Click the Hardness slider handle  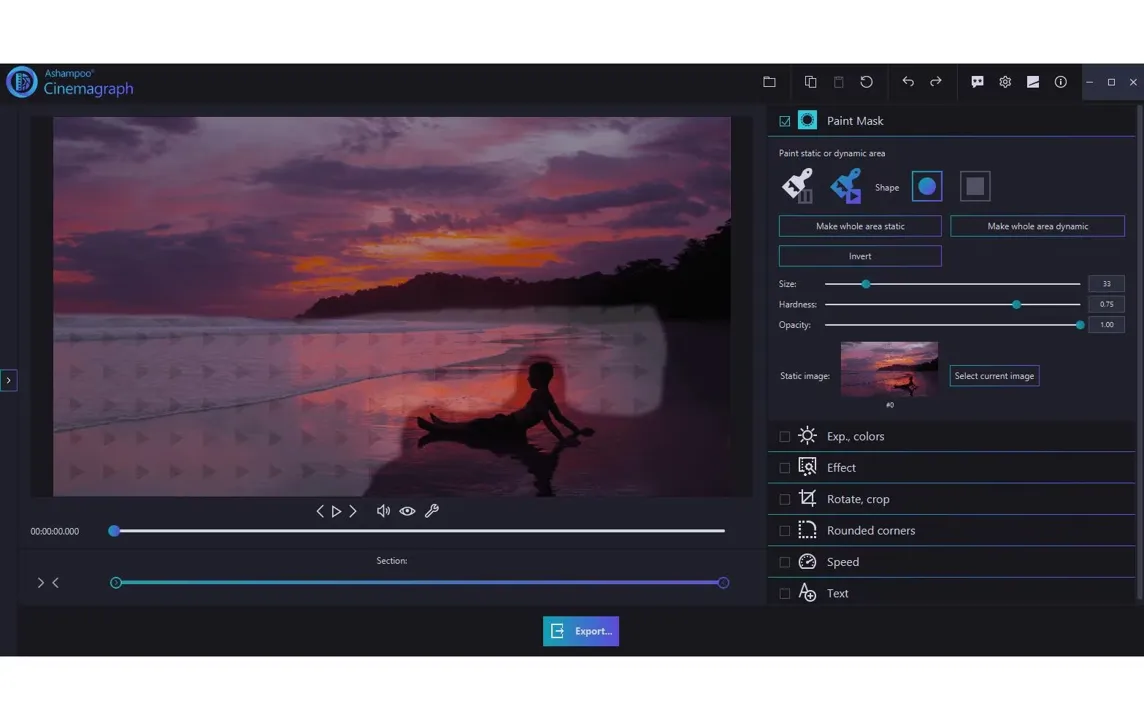(x=1016, y=304)
